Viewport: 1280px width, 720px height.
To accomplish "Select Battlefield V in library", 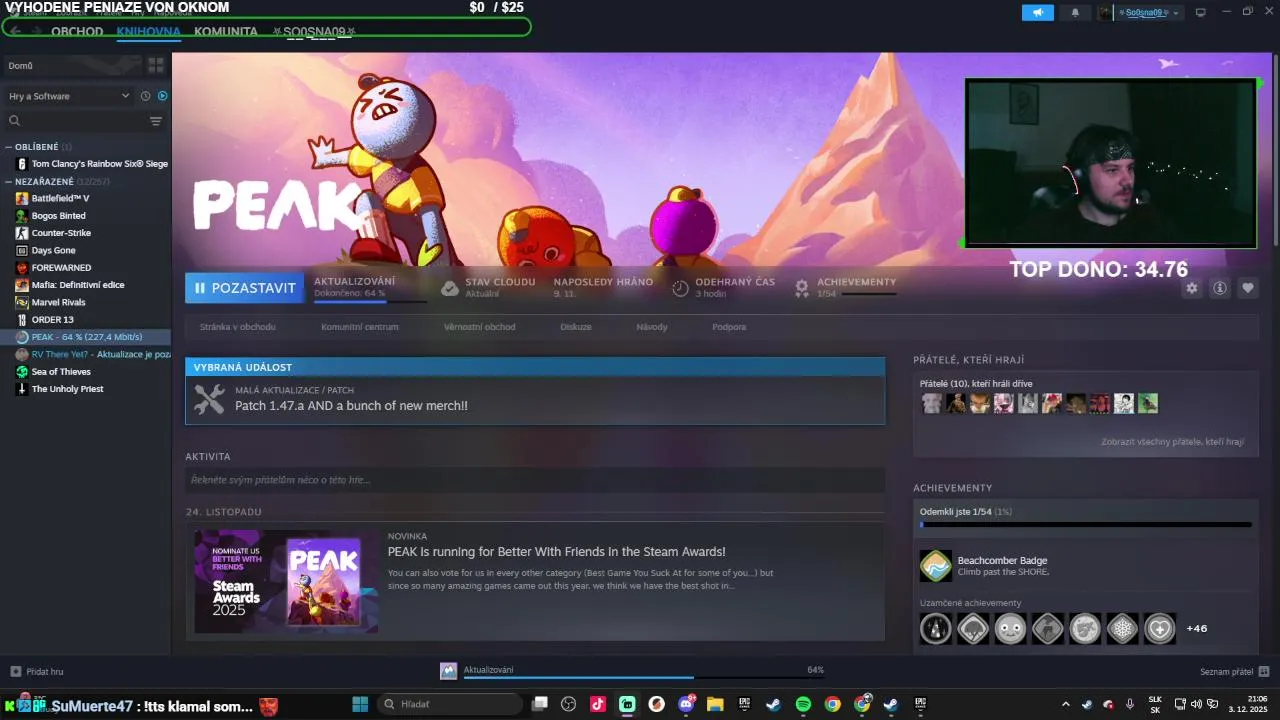I will (x=60, y=198).
